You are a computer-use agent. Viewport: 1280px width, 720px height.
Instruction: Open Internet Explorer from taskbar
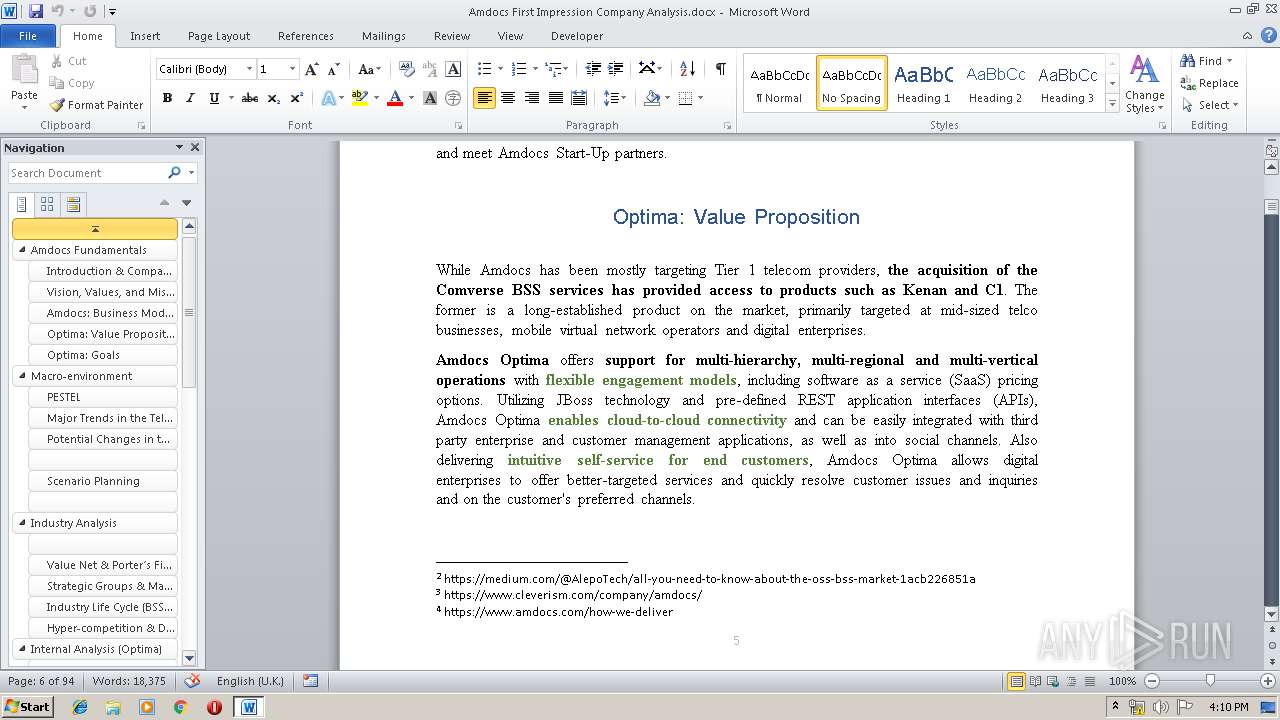80,707
